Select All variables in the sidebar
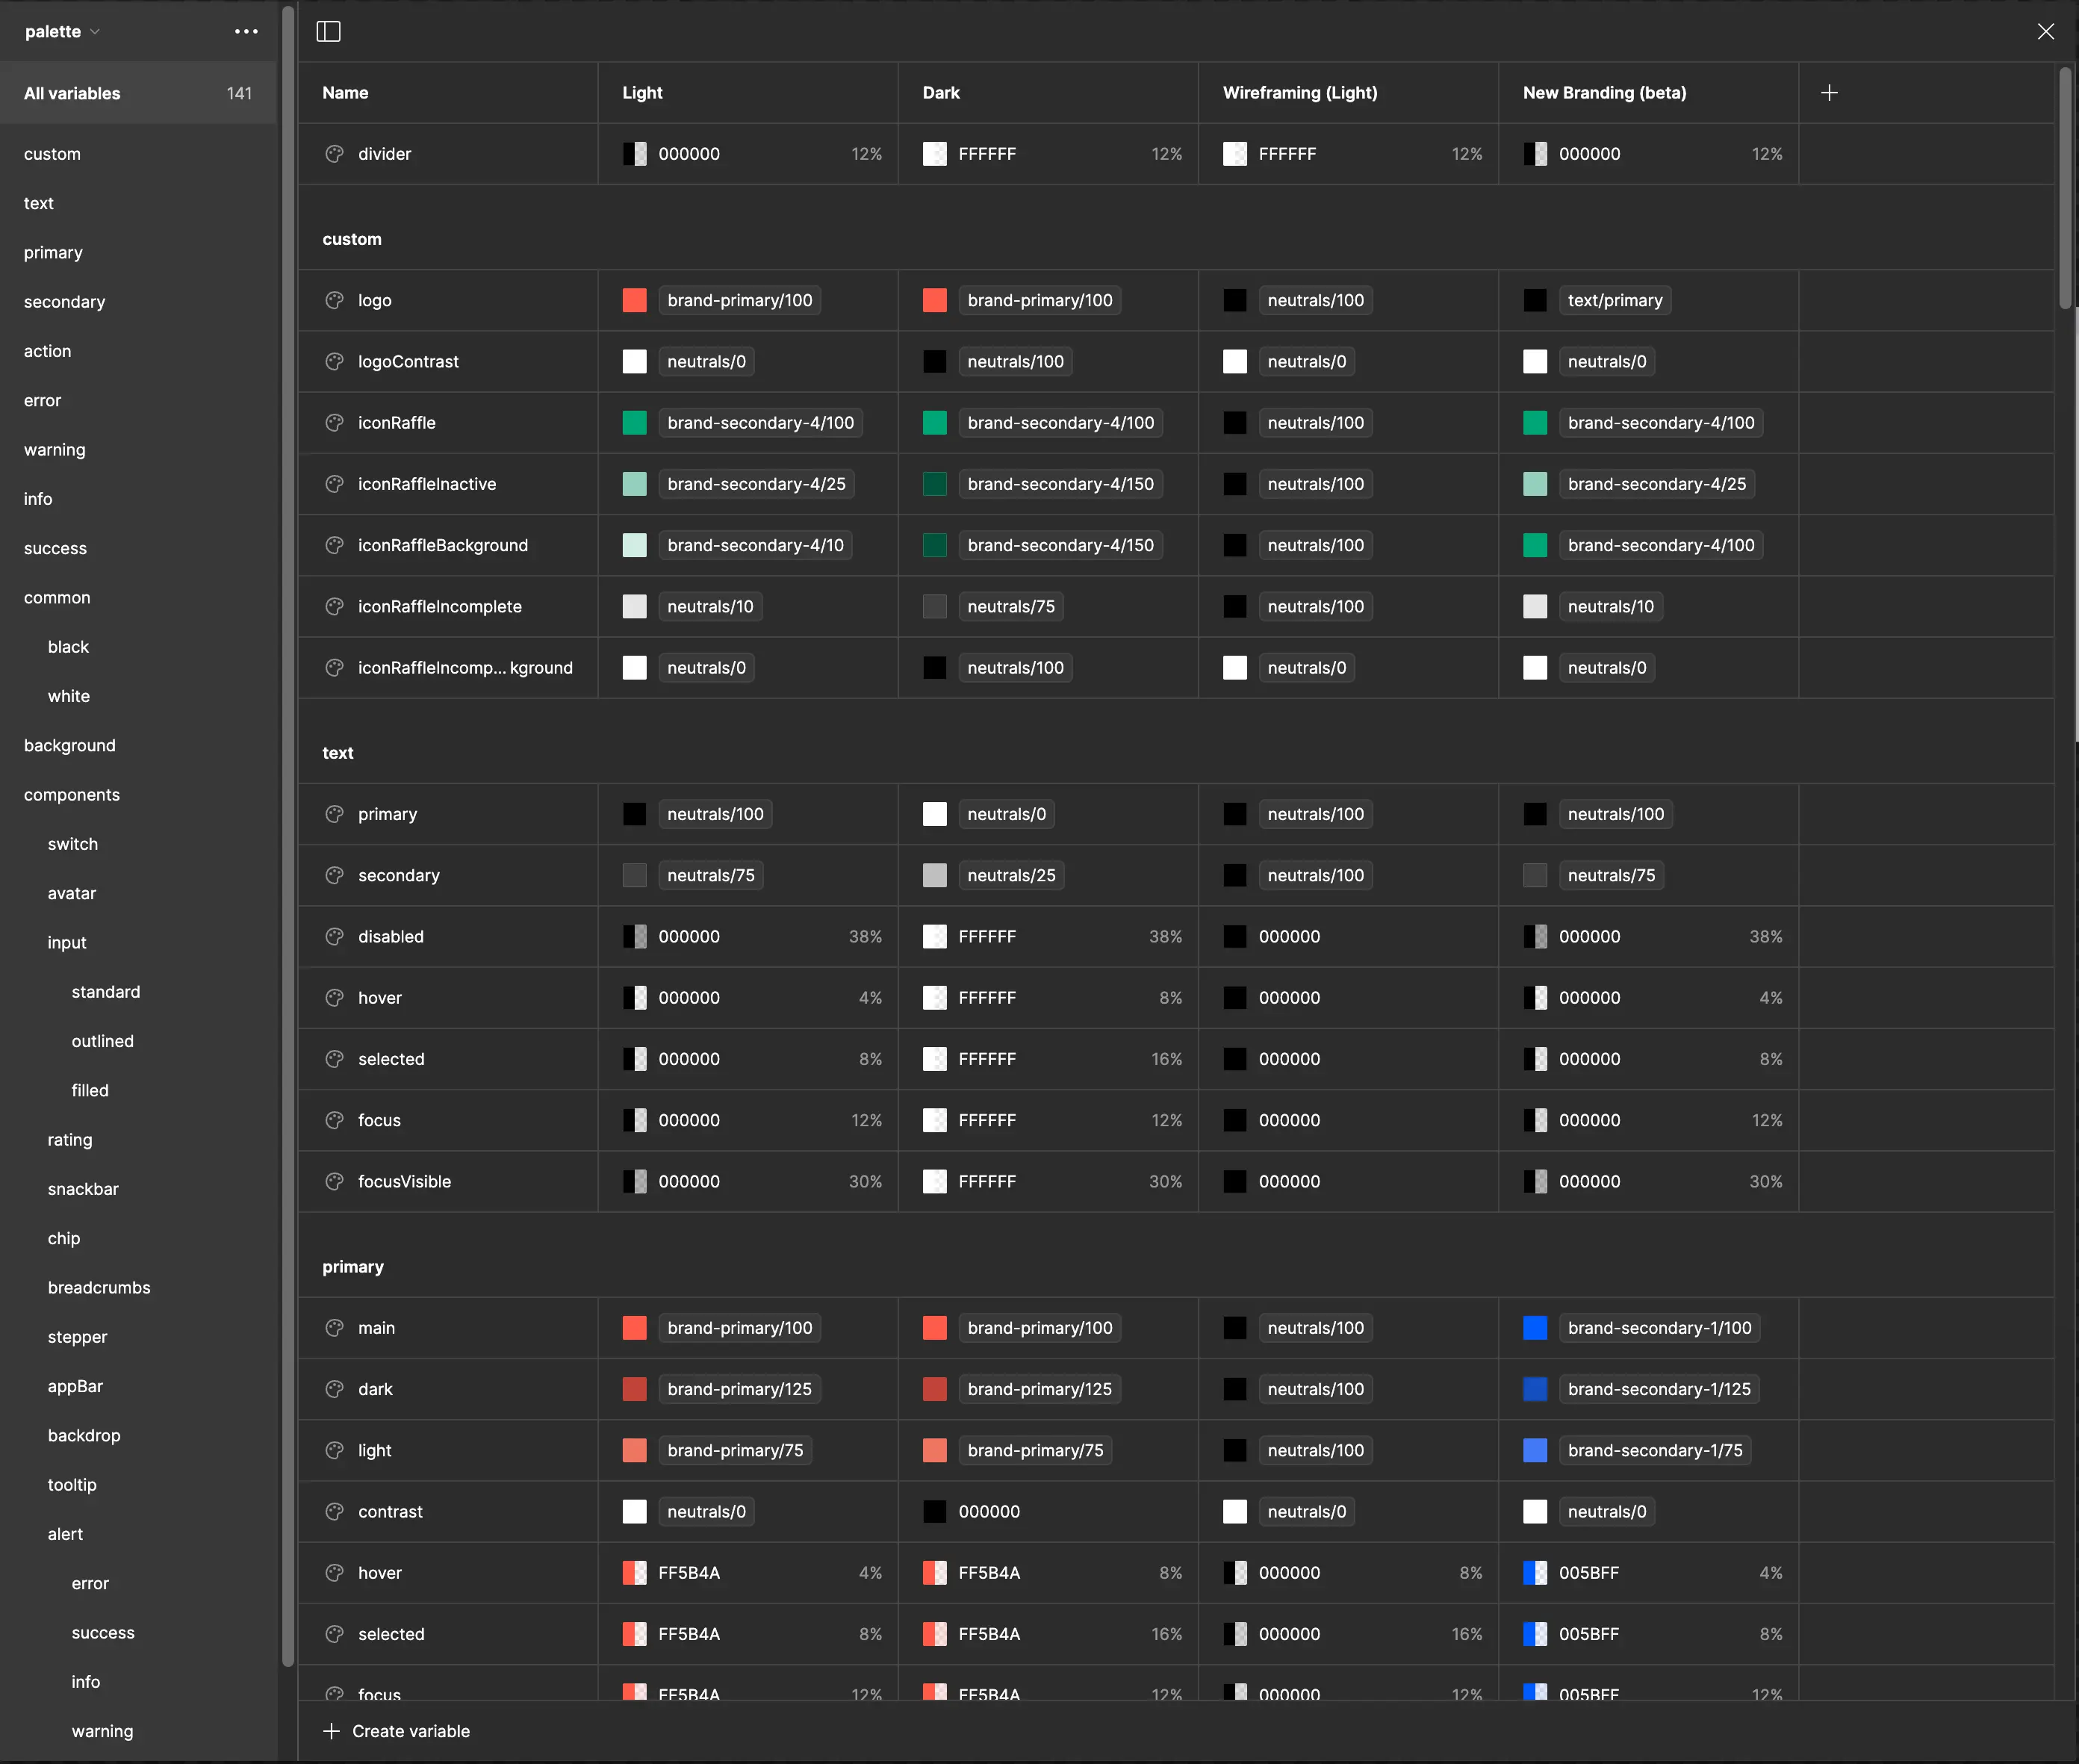The height and width of the screenshot is (1764, 2079). (72, 93)
